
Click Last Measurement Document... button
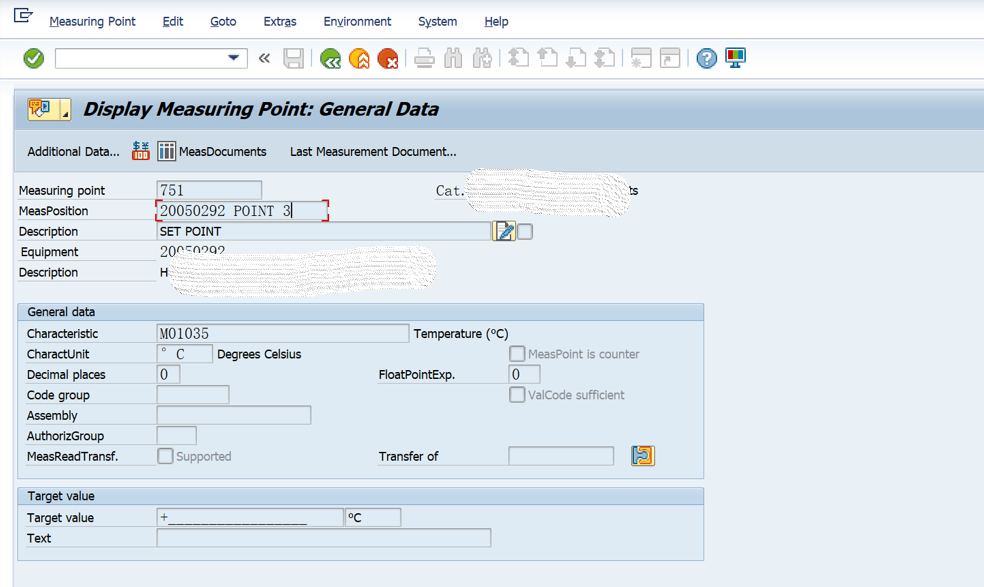pos(373,151)
